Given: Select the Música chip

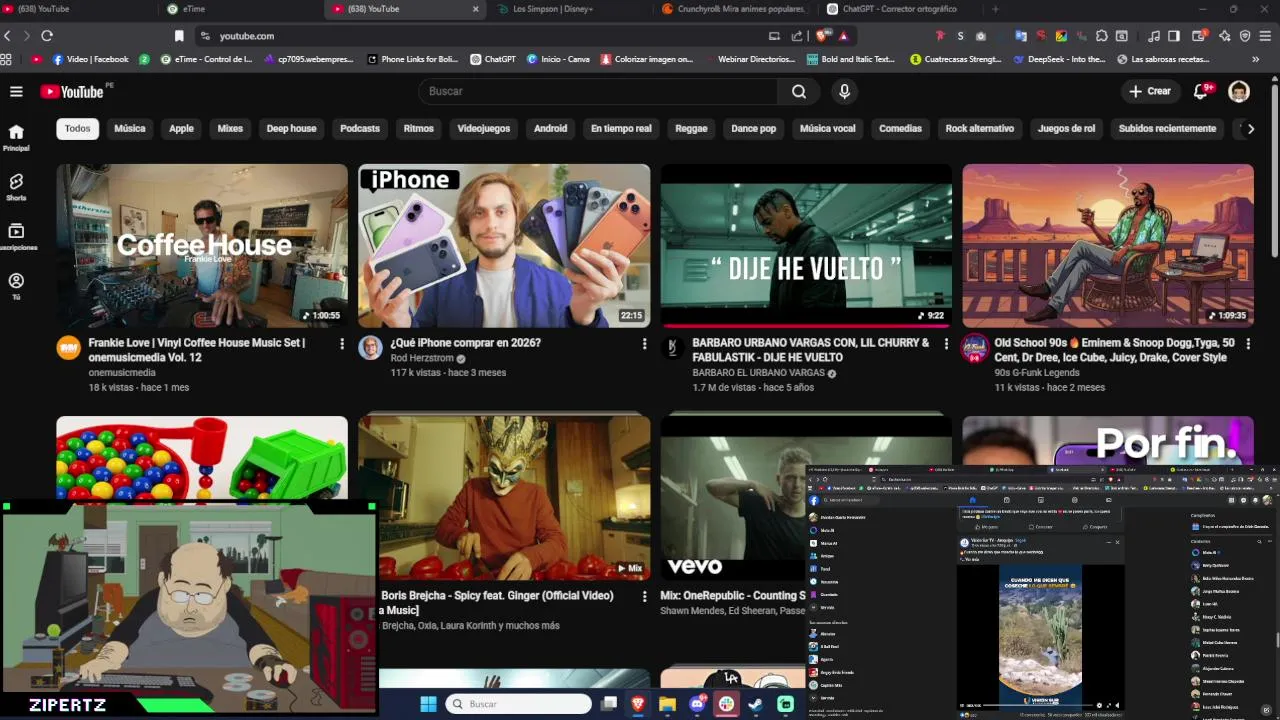Looking at the screenshot, I should click(130, 128).
